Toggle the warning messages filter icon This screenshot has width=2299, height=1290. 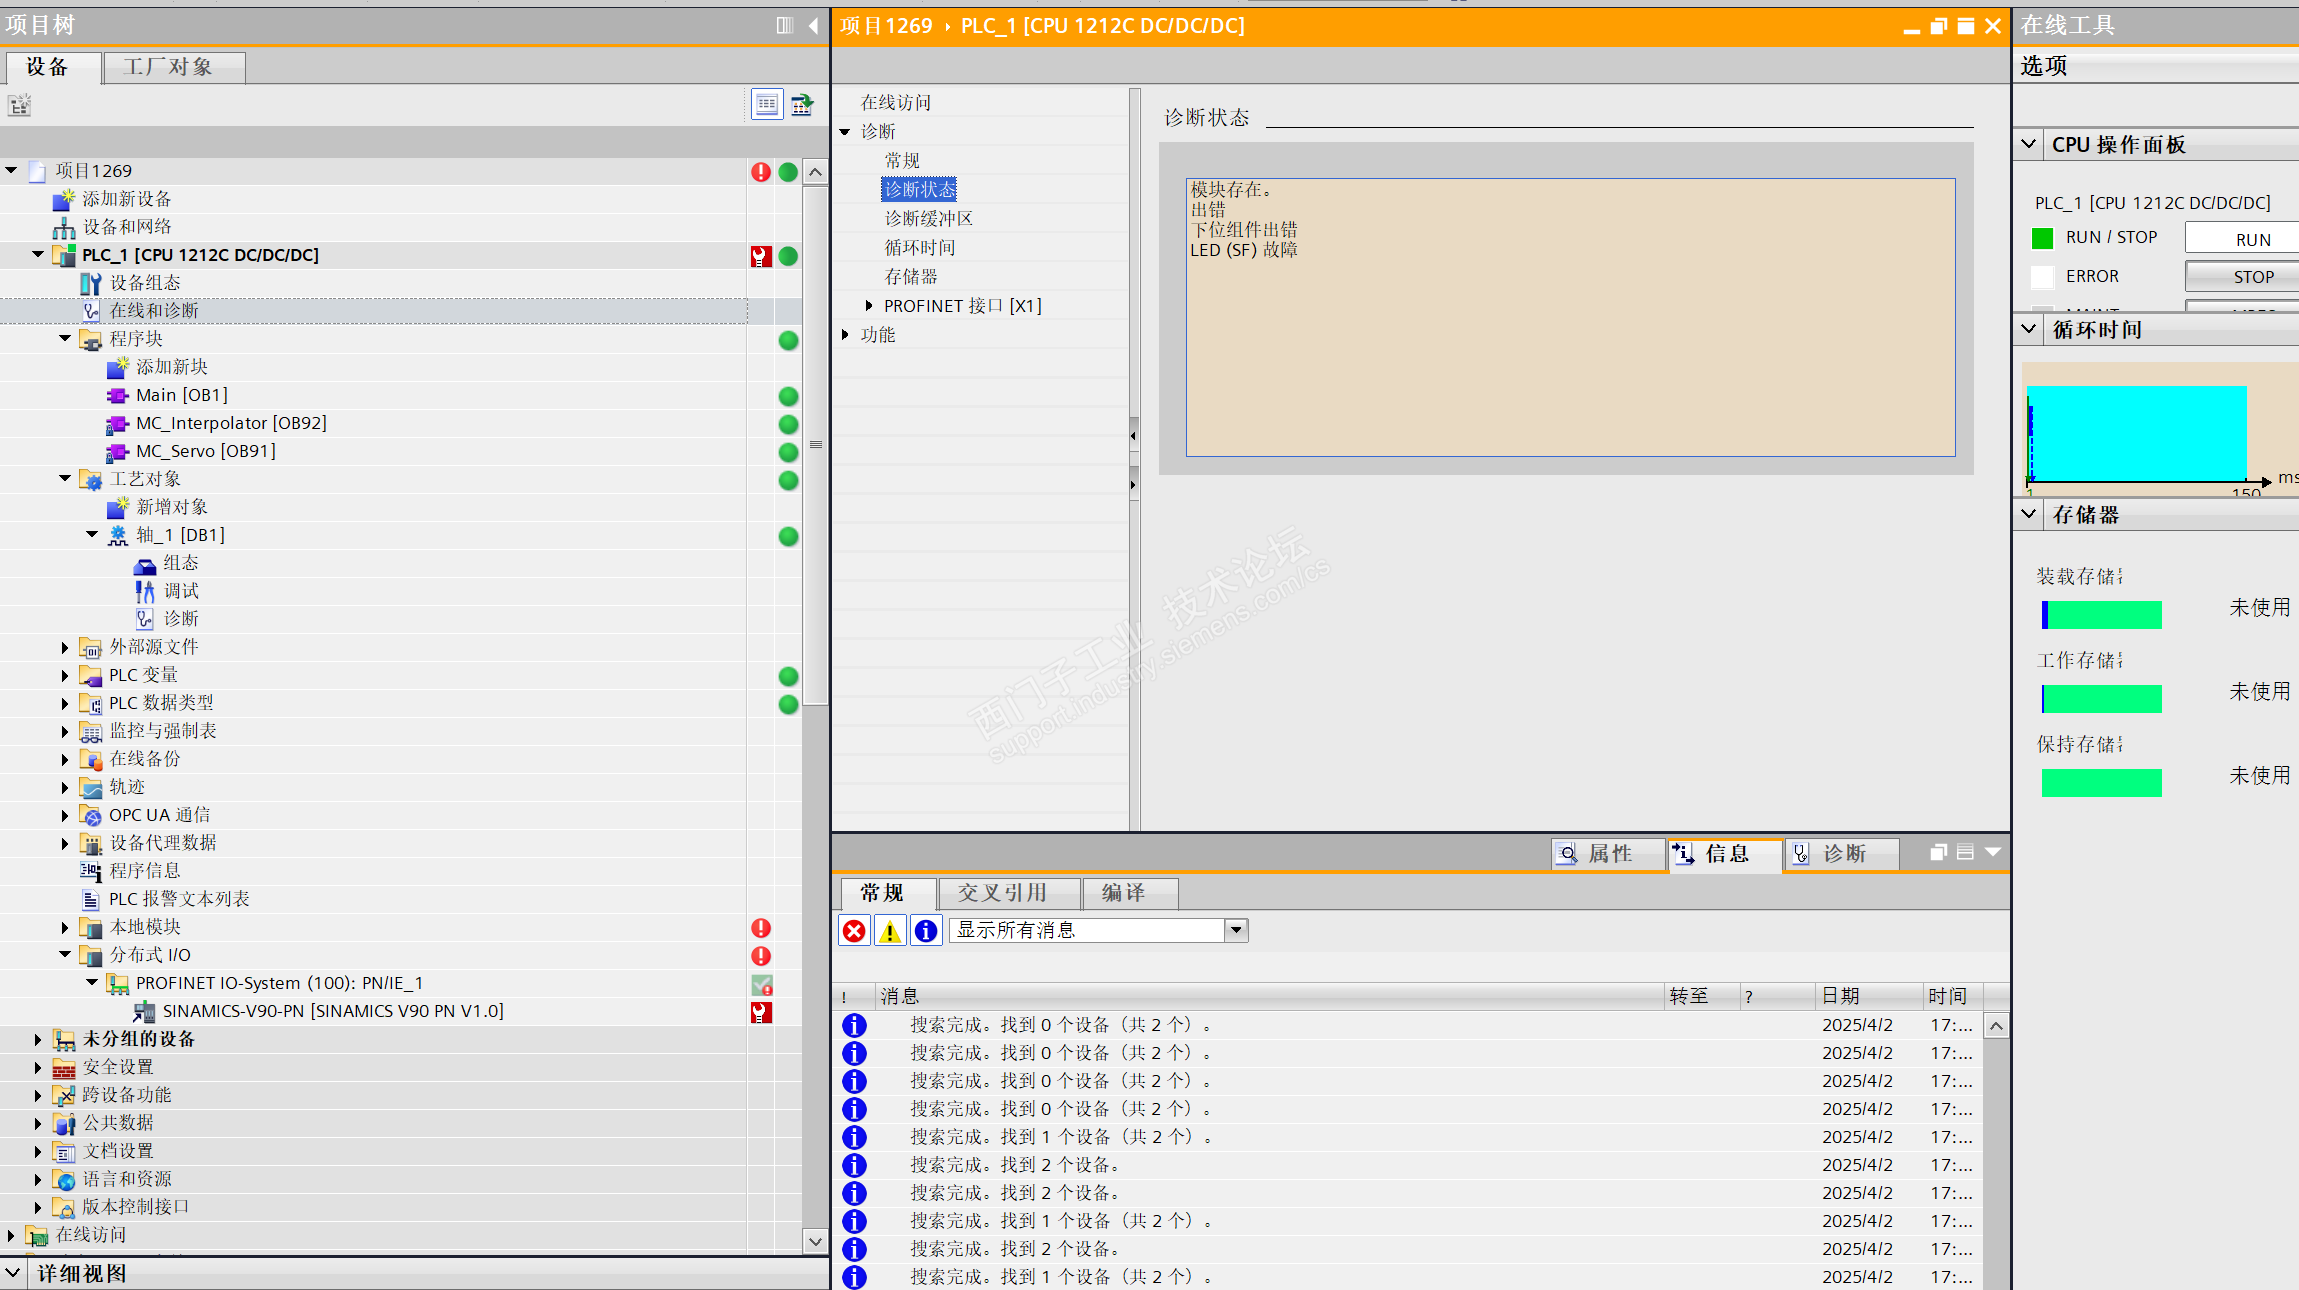890,931
